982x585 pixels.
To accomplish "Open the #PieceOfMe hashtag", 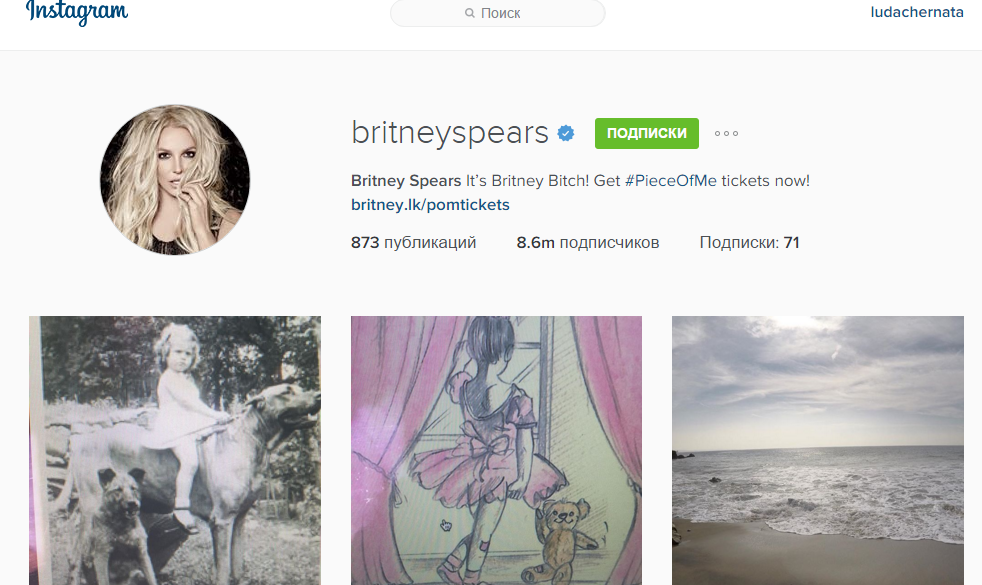I will tap(671, 181).
